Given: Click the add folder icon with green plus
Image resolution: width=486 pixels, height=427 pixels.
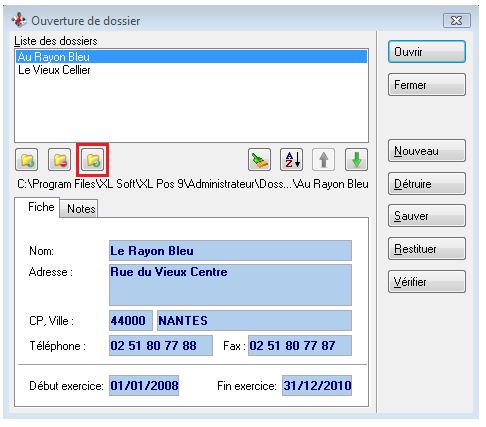Looking at the screenshot, I should point(27,160).
